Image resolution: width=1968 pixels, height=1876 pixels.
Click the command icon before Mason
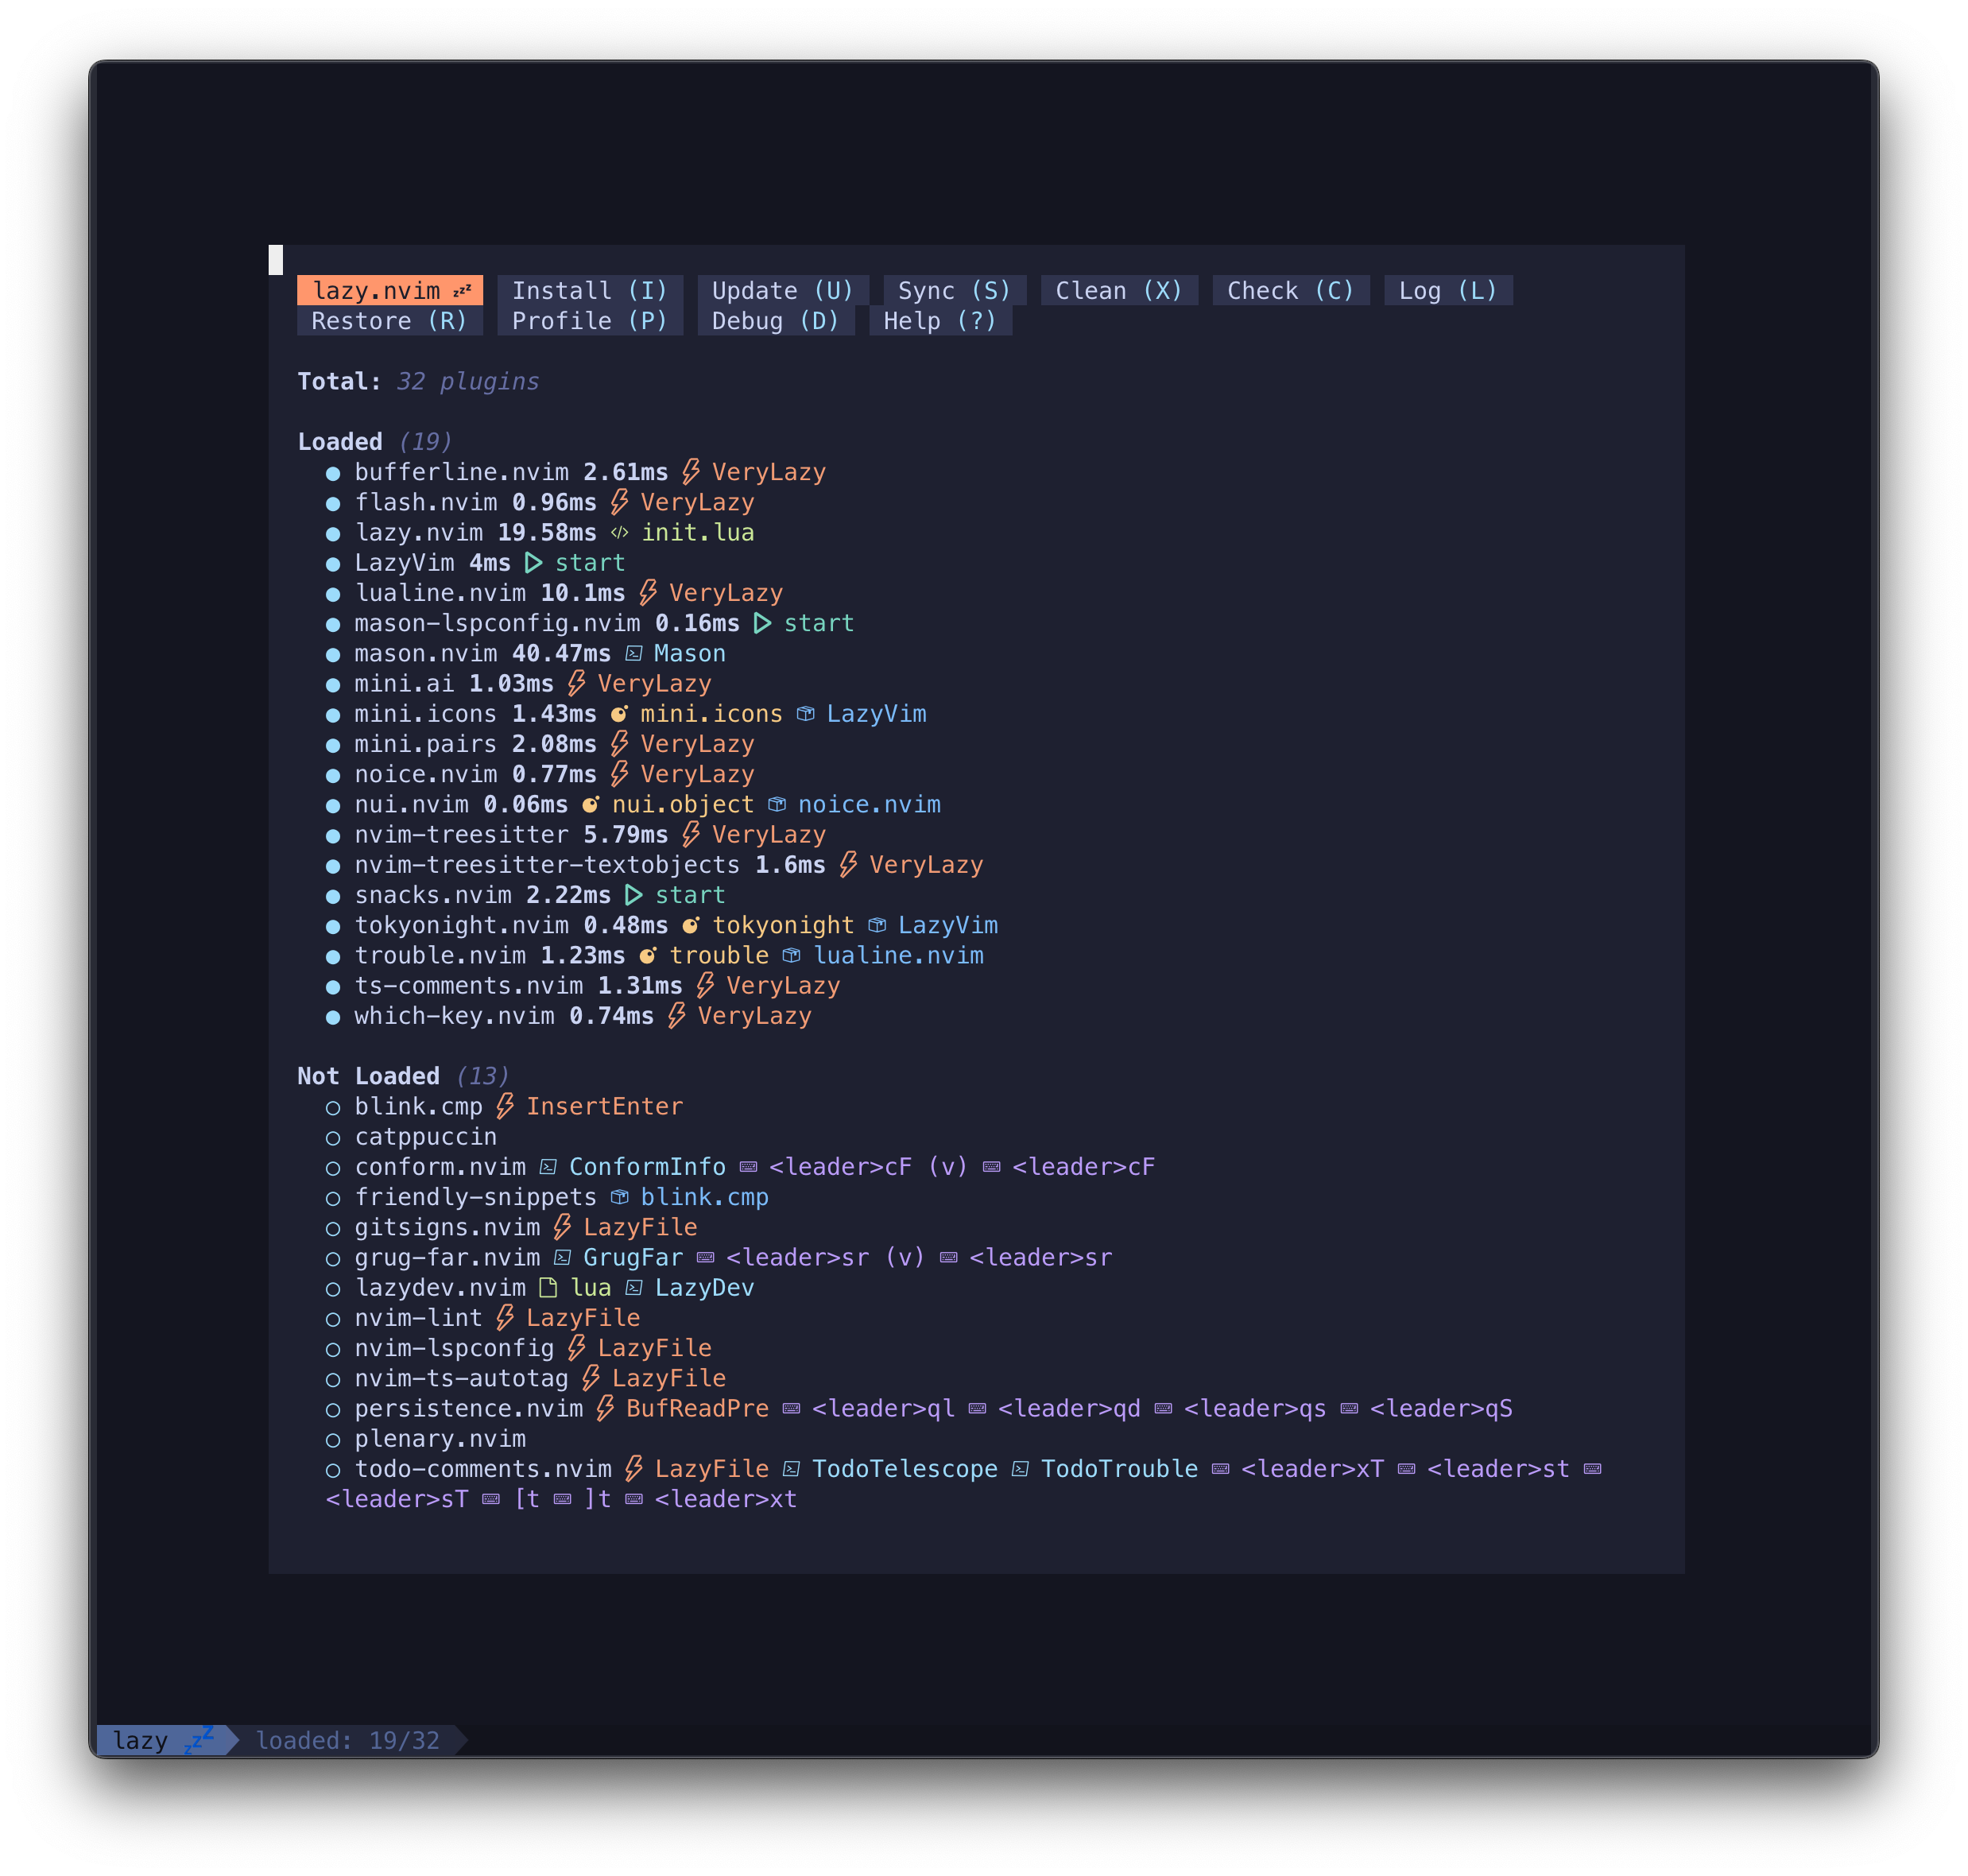tap(634, 654)
